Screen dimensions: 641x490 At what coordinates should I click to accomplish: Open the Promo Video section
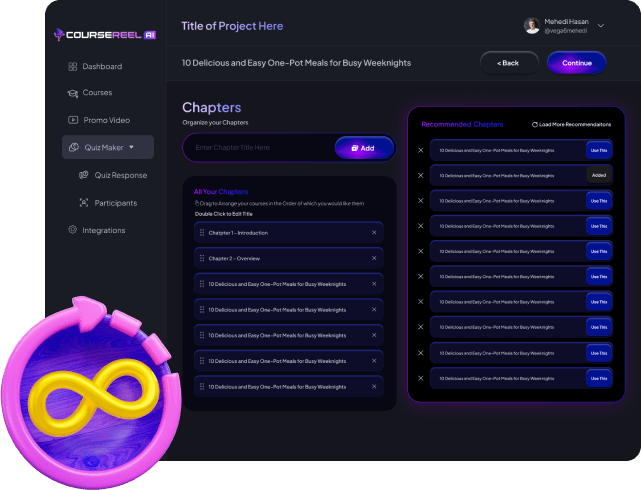(99, 120)
